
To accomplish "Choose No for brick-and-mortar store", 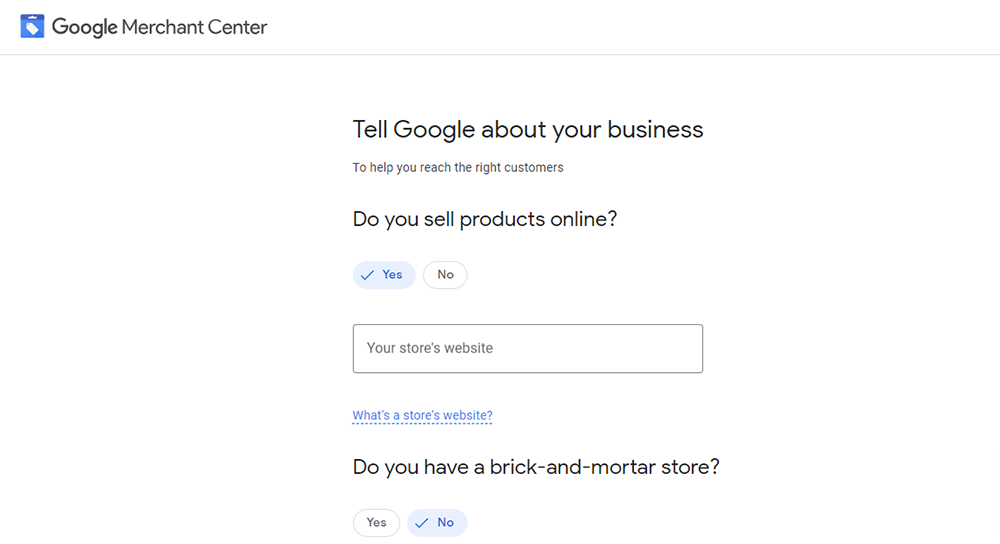I will (437, 523).
